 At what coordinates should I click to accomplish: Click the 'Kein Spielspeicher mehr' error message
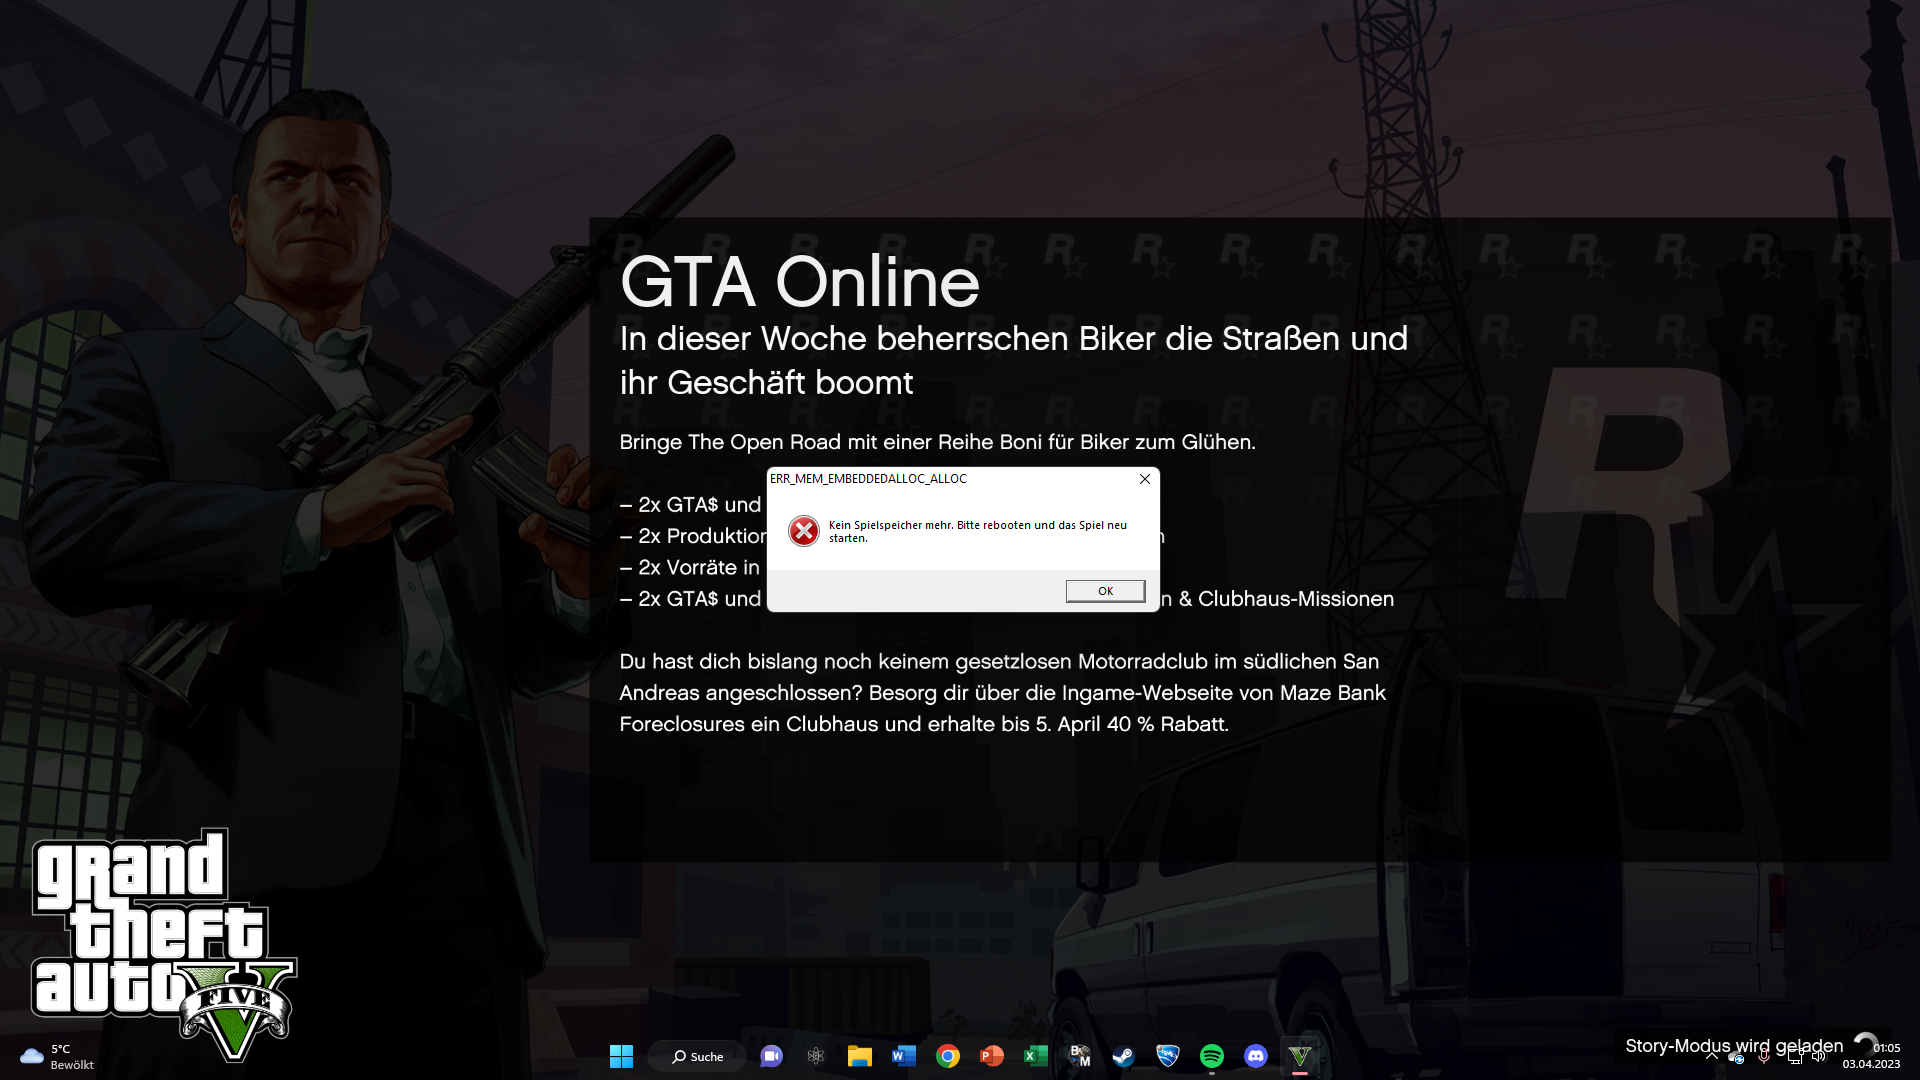[x=978, y=531]
